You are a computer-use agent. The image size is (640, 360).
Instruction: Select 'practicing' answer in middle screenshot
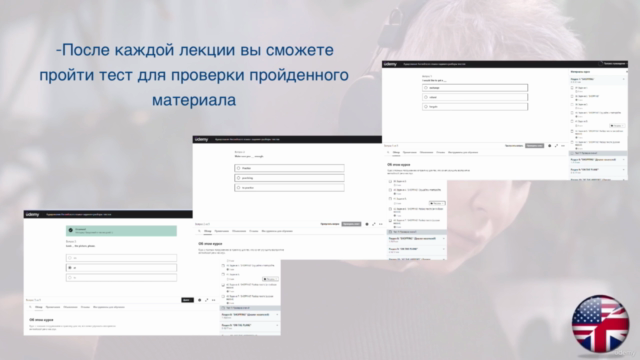(x=289, y=178)
